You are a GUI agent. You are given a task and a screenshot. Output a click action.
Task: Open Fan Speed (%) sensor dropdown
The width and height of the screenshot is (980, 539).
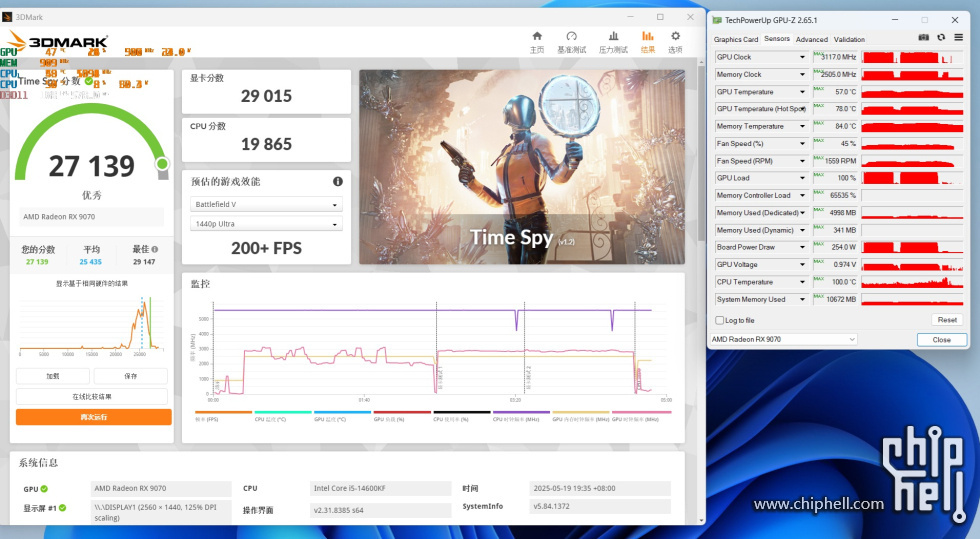coord(802,144)
